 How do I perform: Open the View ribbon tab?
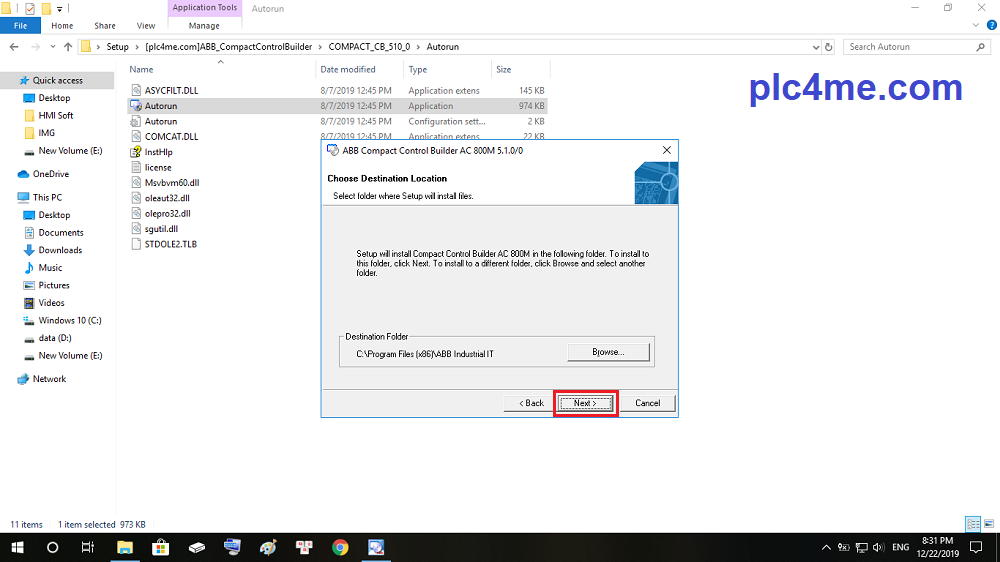145,26
